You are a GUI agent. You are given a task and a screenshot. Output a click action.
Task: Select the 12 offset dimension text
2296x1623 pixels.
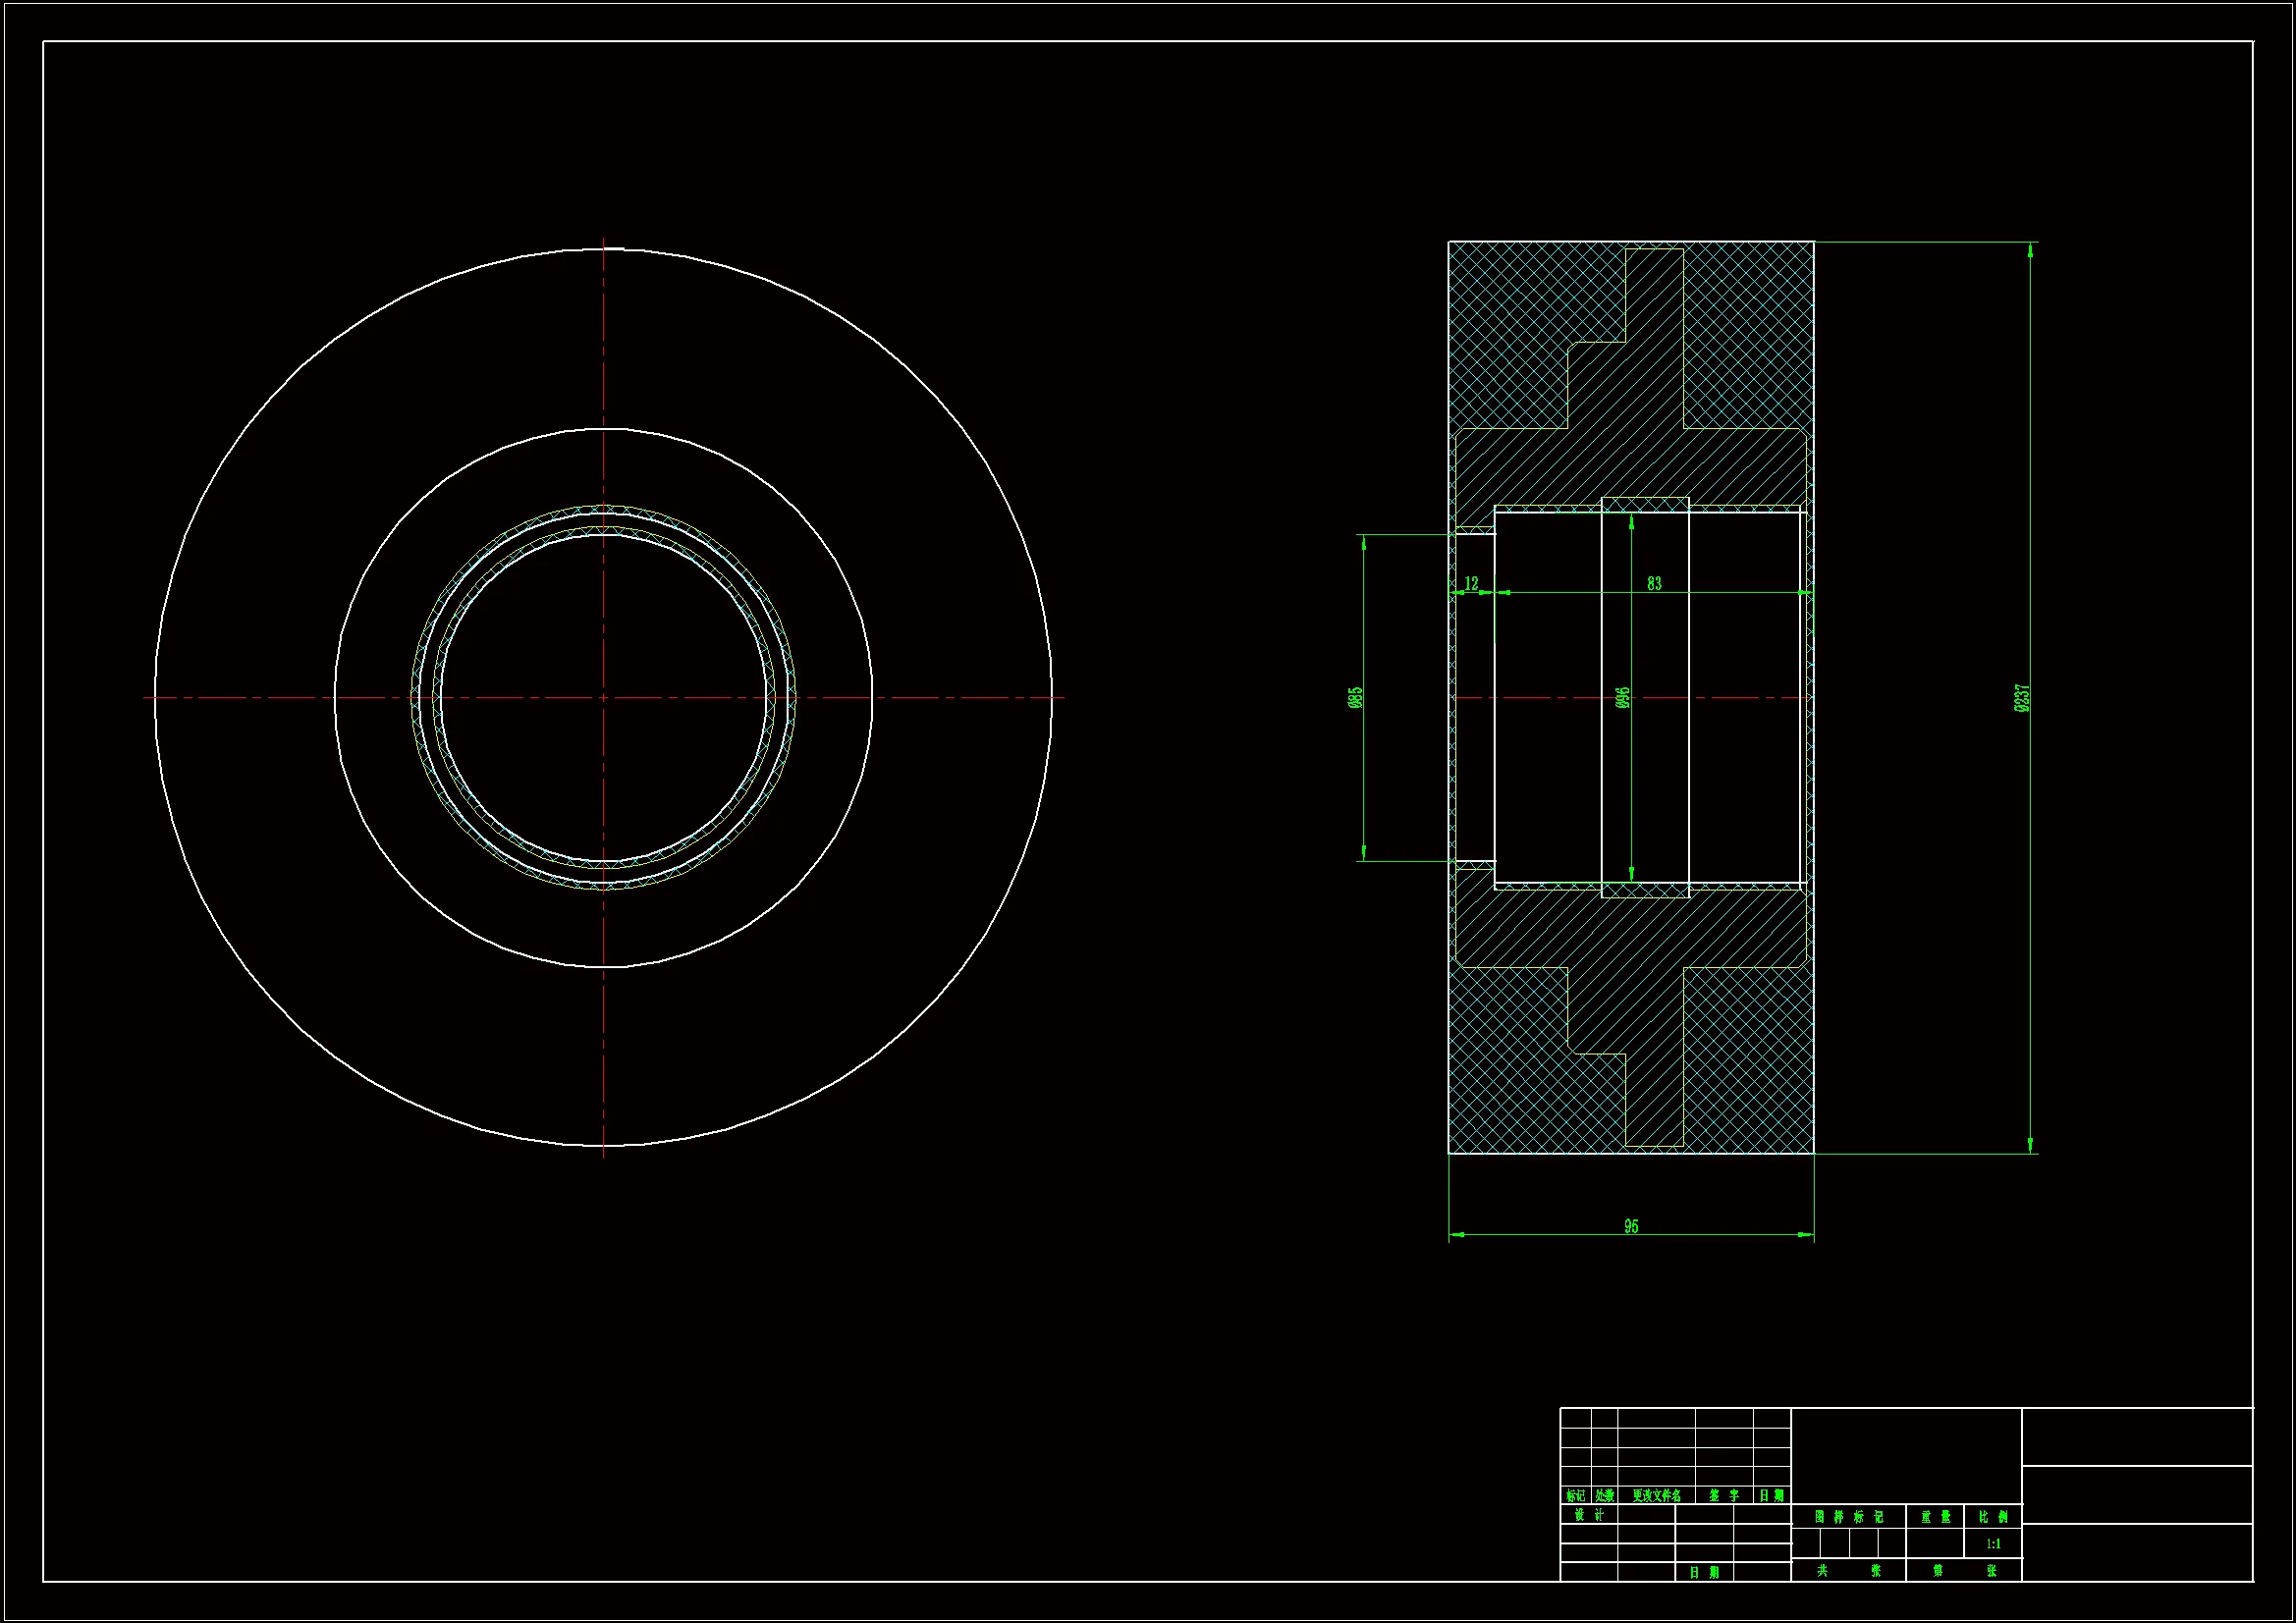point(1471,583)
